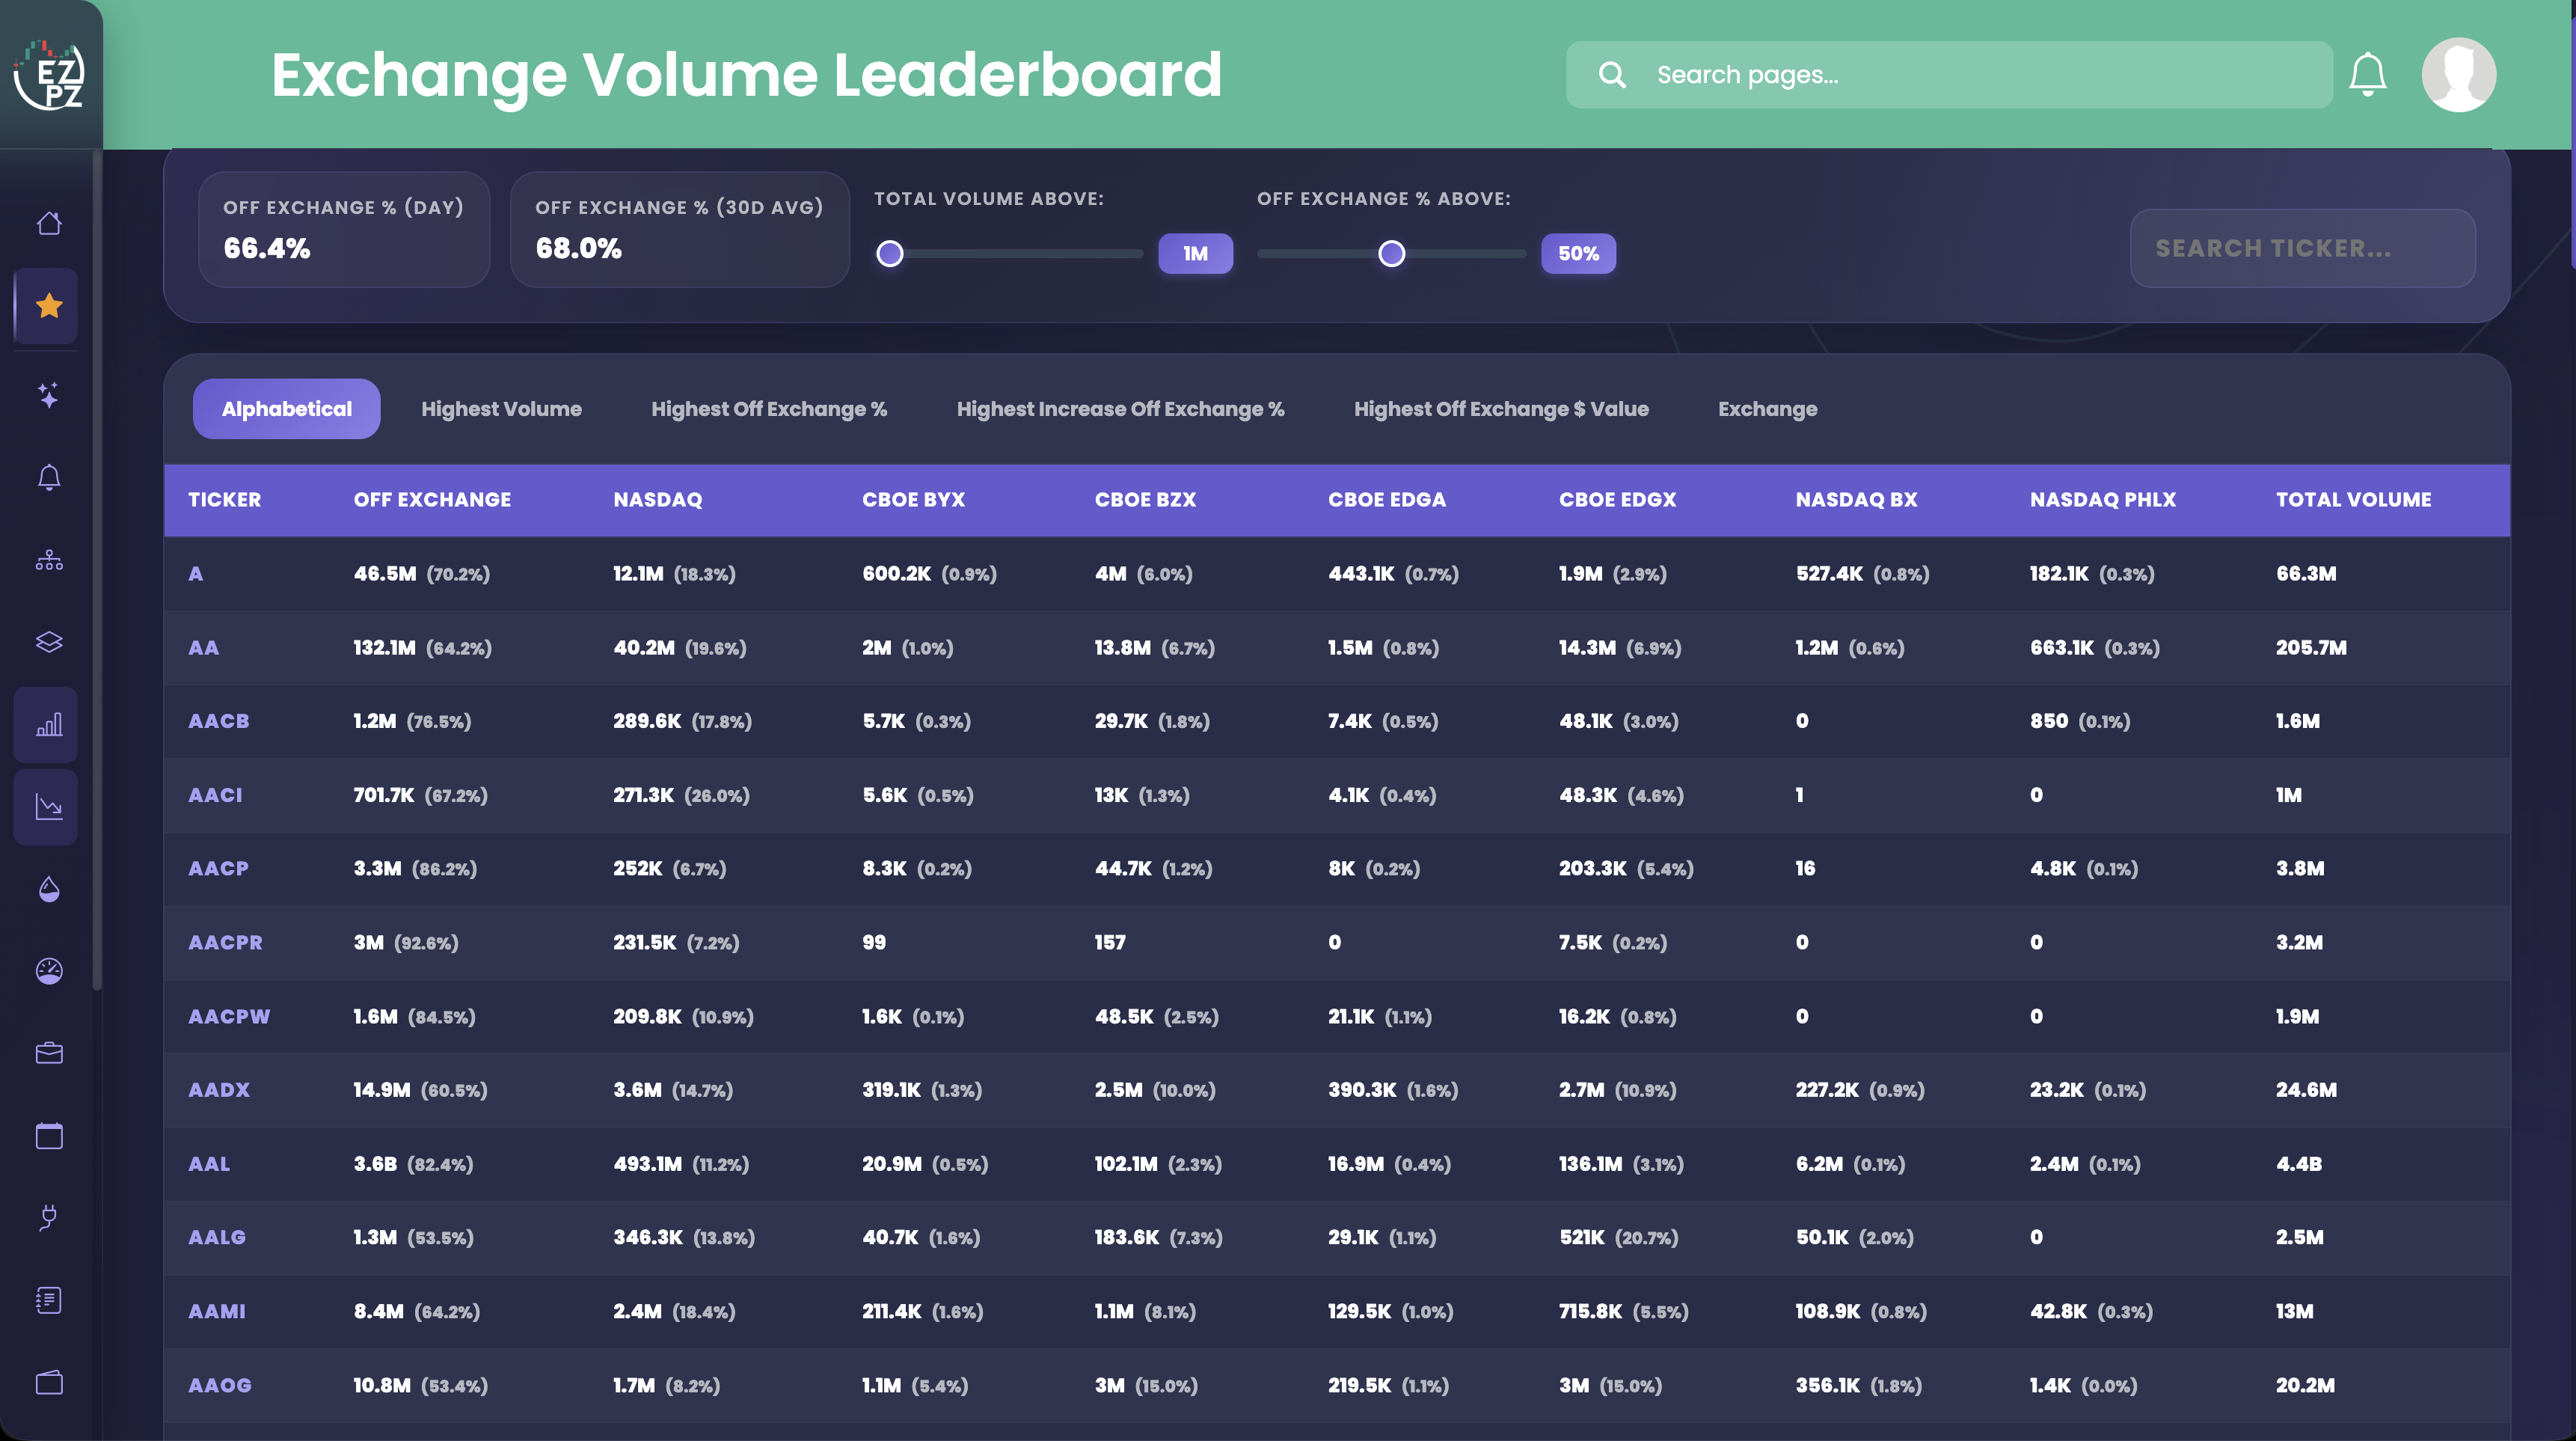This screenshot has width=2576, height=1441.
Task: Open the briefcase sidebar icon
Action: click(49, 1053)
